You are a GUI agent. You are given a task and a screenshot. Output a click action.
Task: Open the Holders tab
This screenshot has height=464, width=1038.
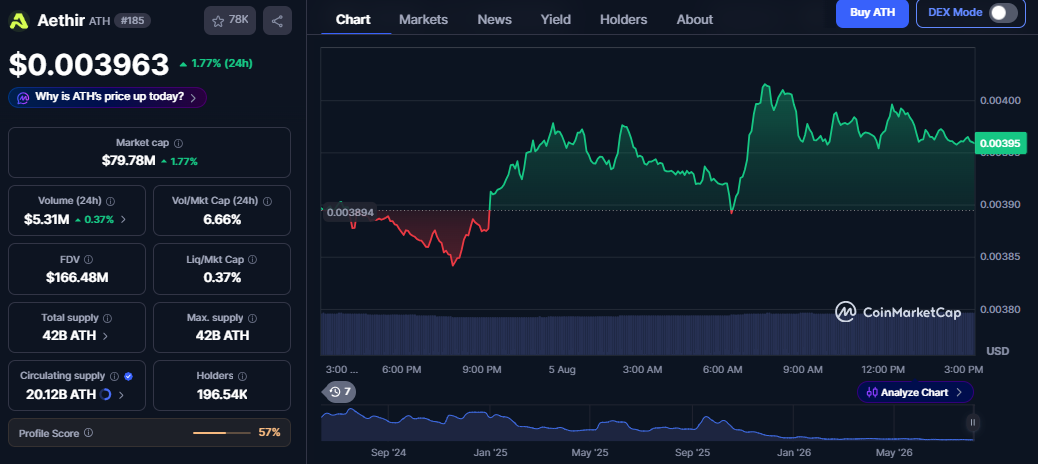pos(624,19)
